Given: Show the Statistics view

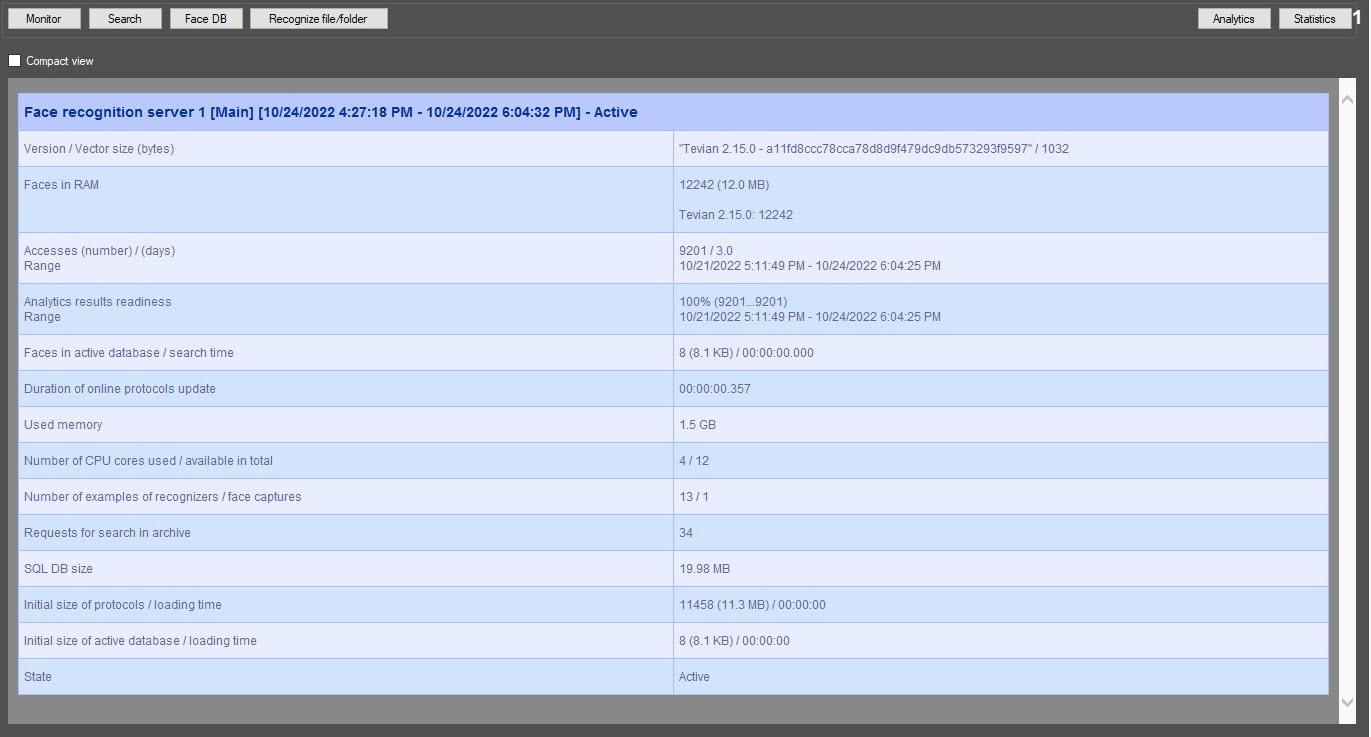Looking at the screenshot, I should pos(1314,19).
